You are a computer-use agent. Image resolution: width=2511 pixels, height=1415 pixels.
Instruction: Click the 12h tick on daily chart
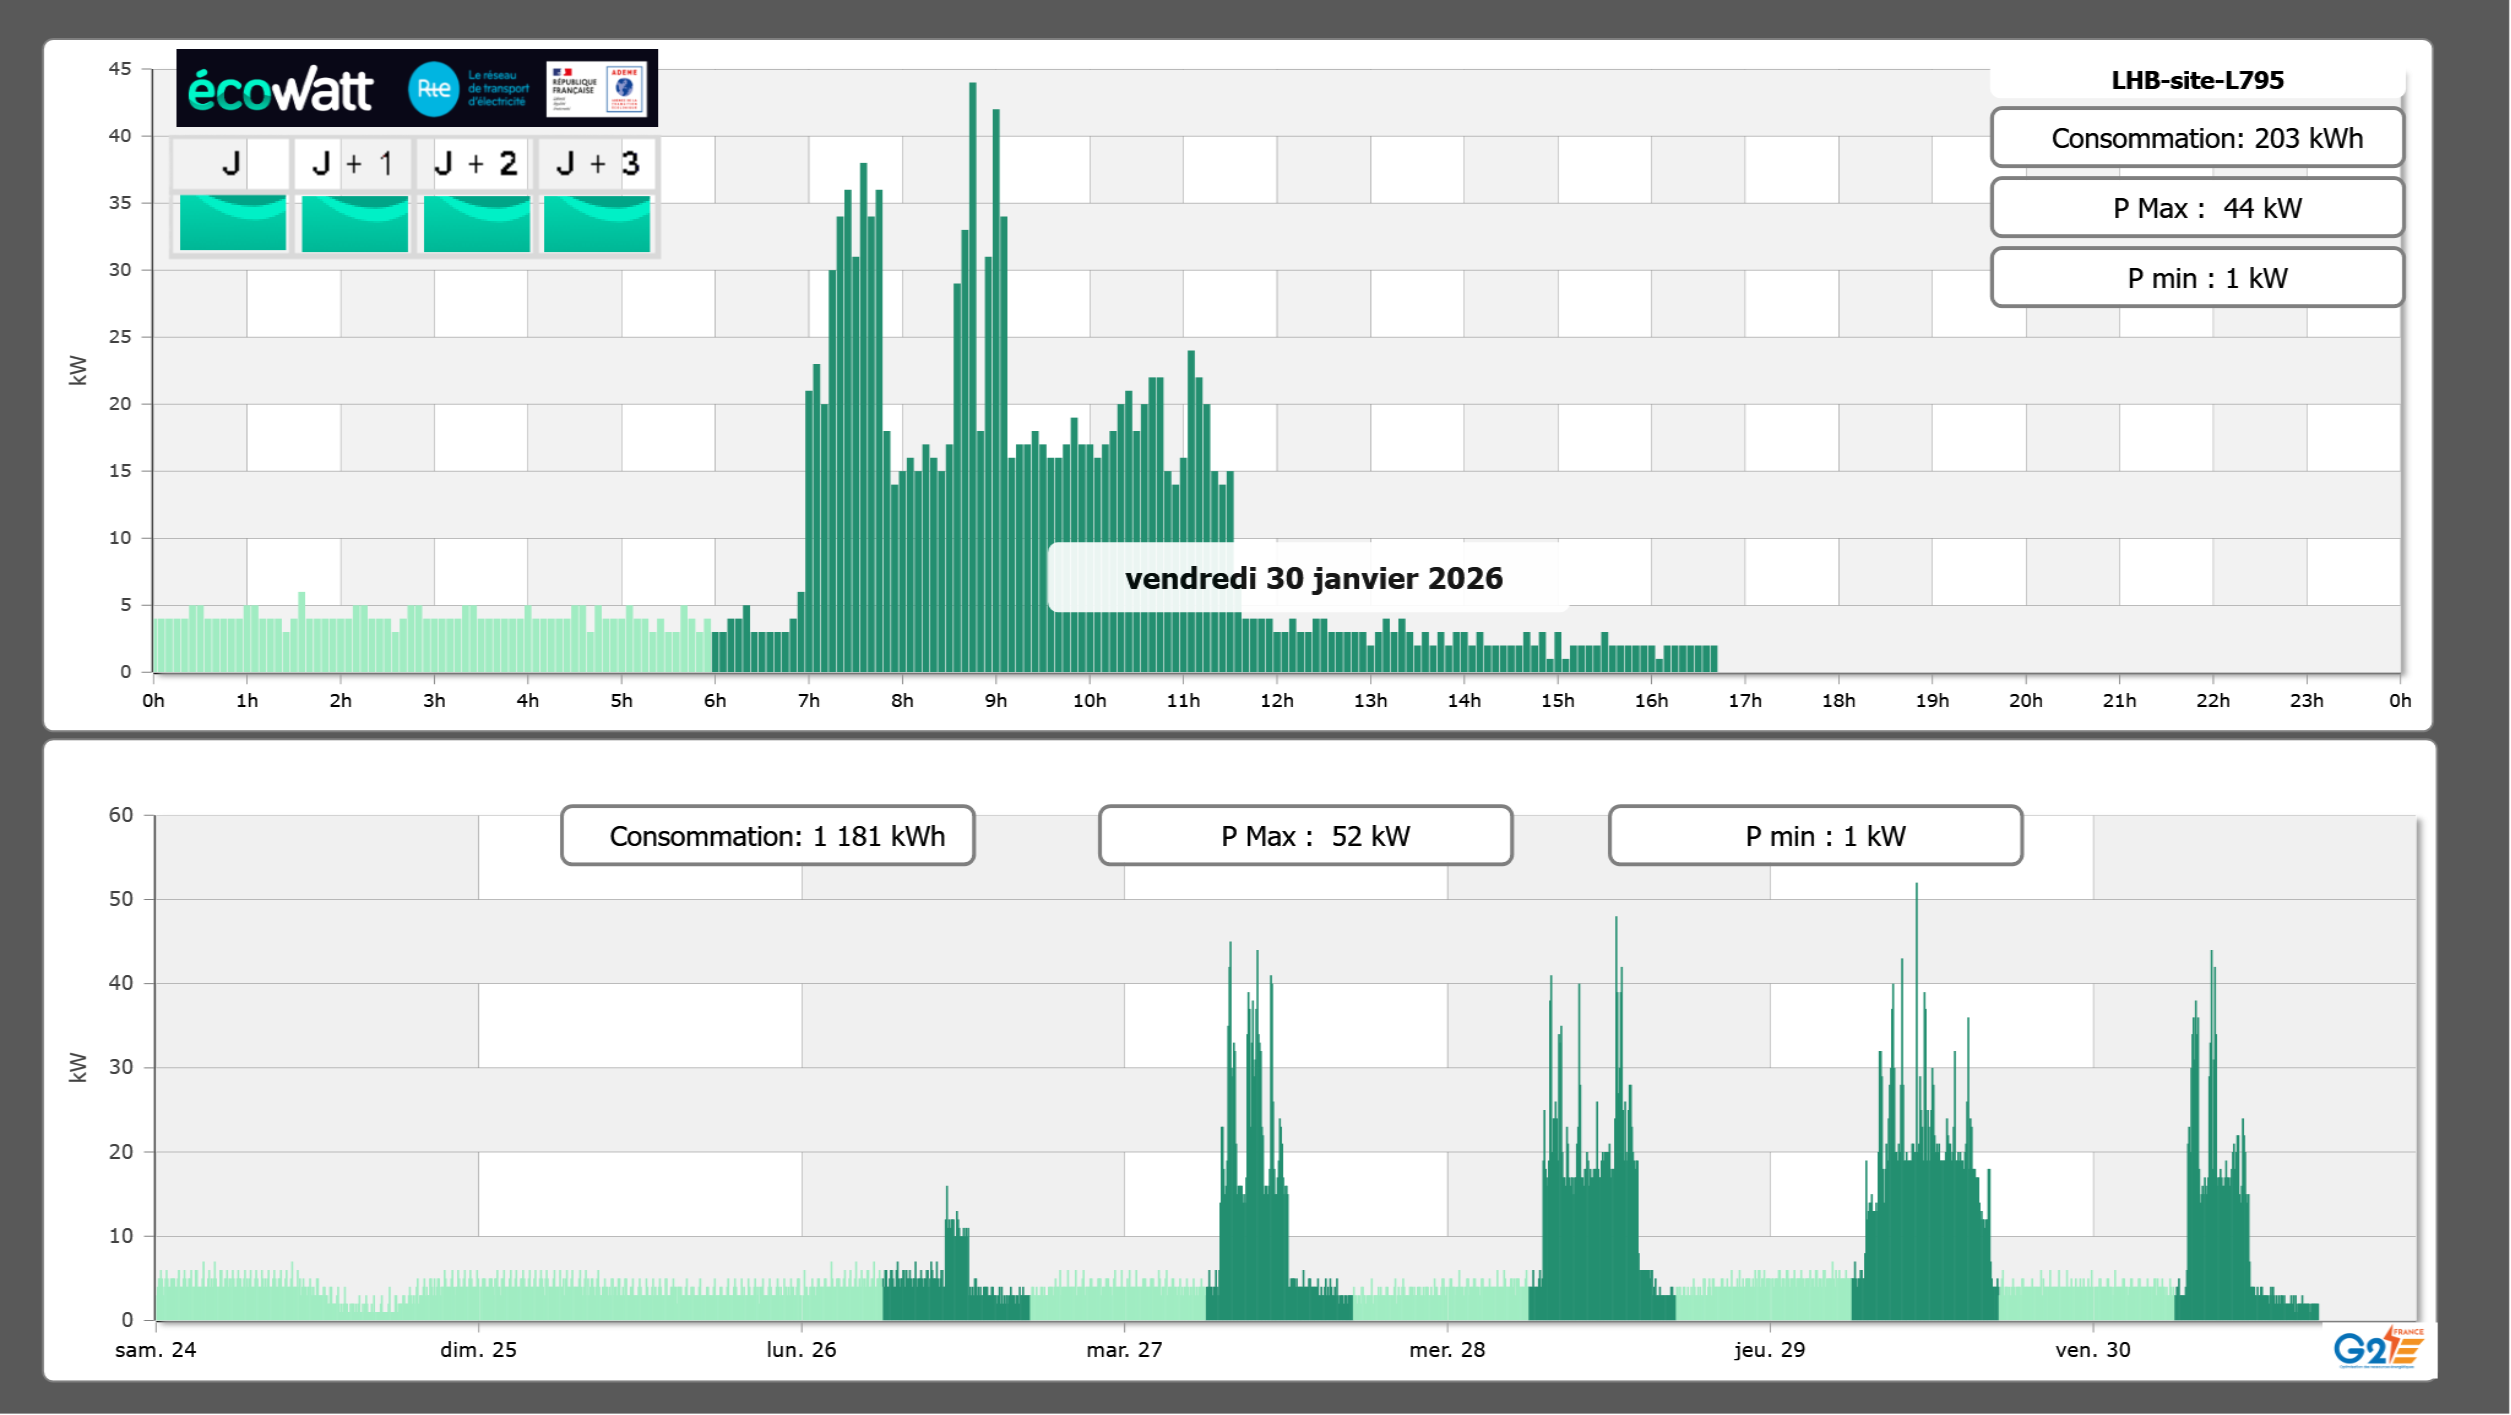tap(1276, 700)
